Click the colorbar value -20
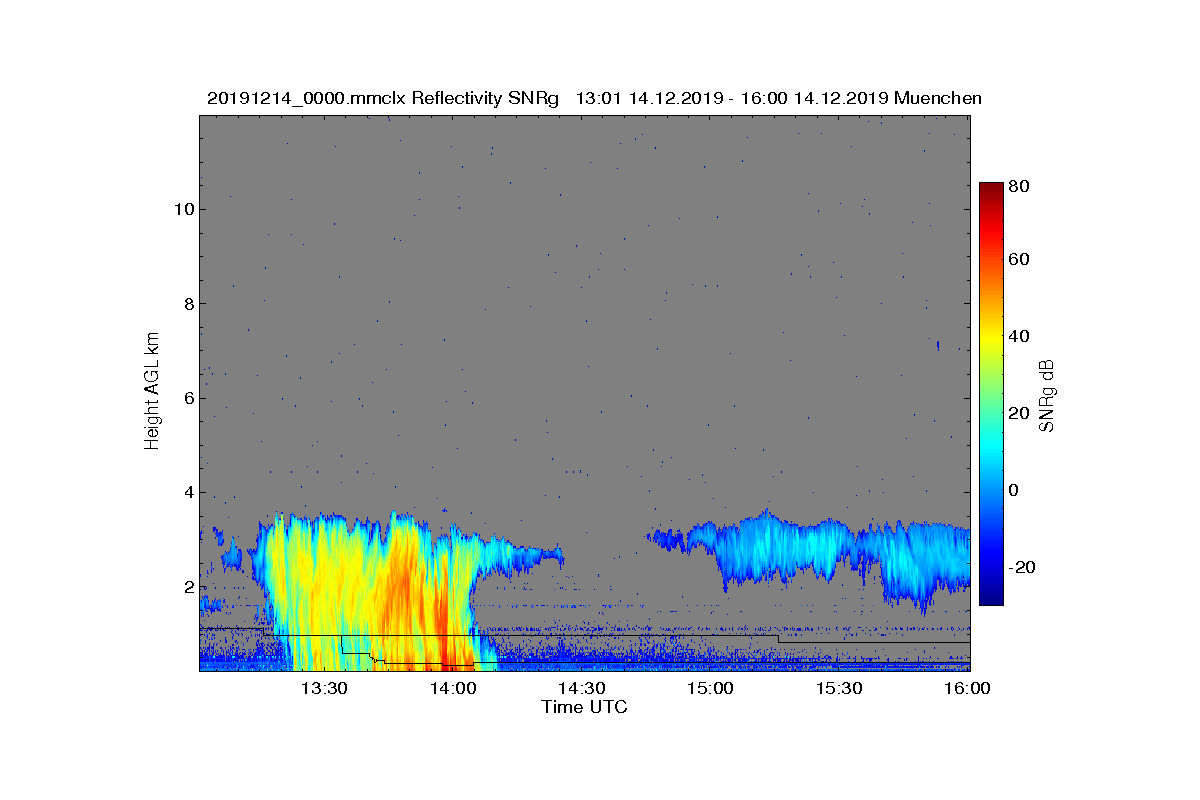Screen dimensions: 1200x800 coord(1023,567)
